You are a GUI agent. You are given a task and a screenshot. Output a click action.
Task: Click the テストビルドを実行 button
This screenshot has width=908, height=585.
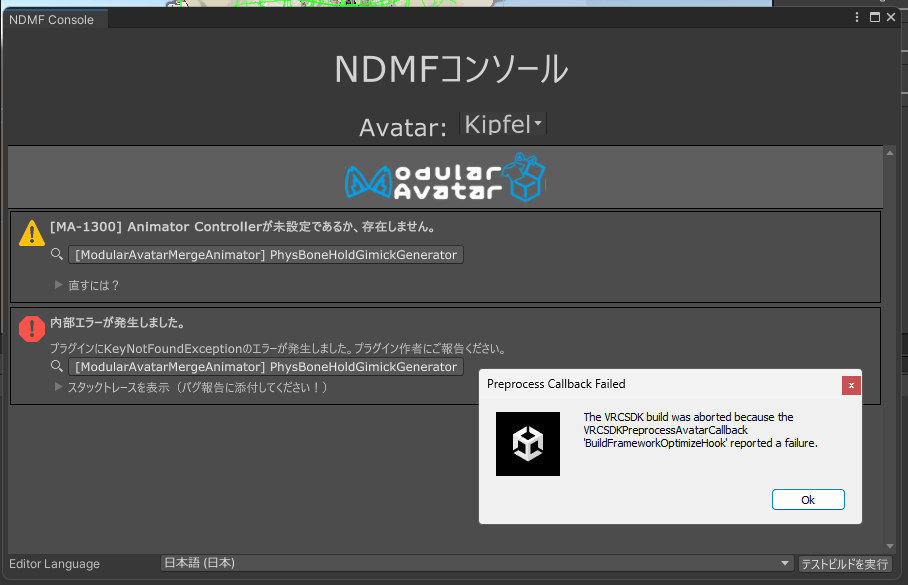coord(845,564)
